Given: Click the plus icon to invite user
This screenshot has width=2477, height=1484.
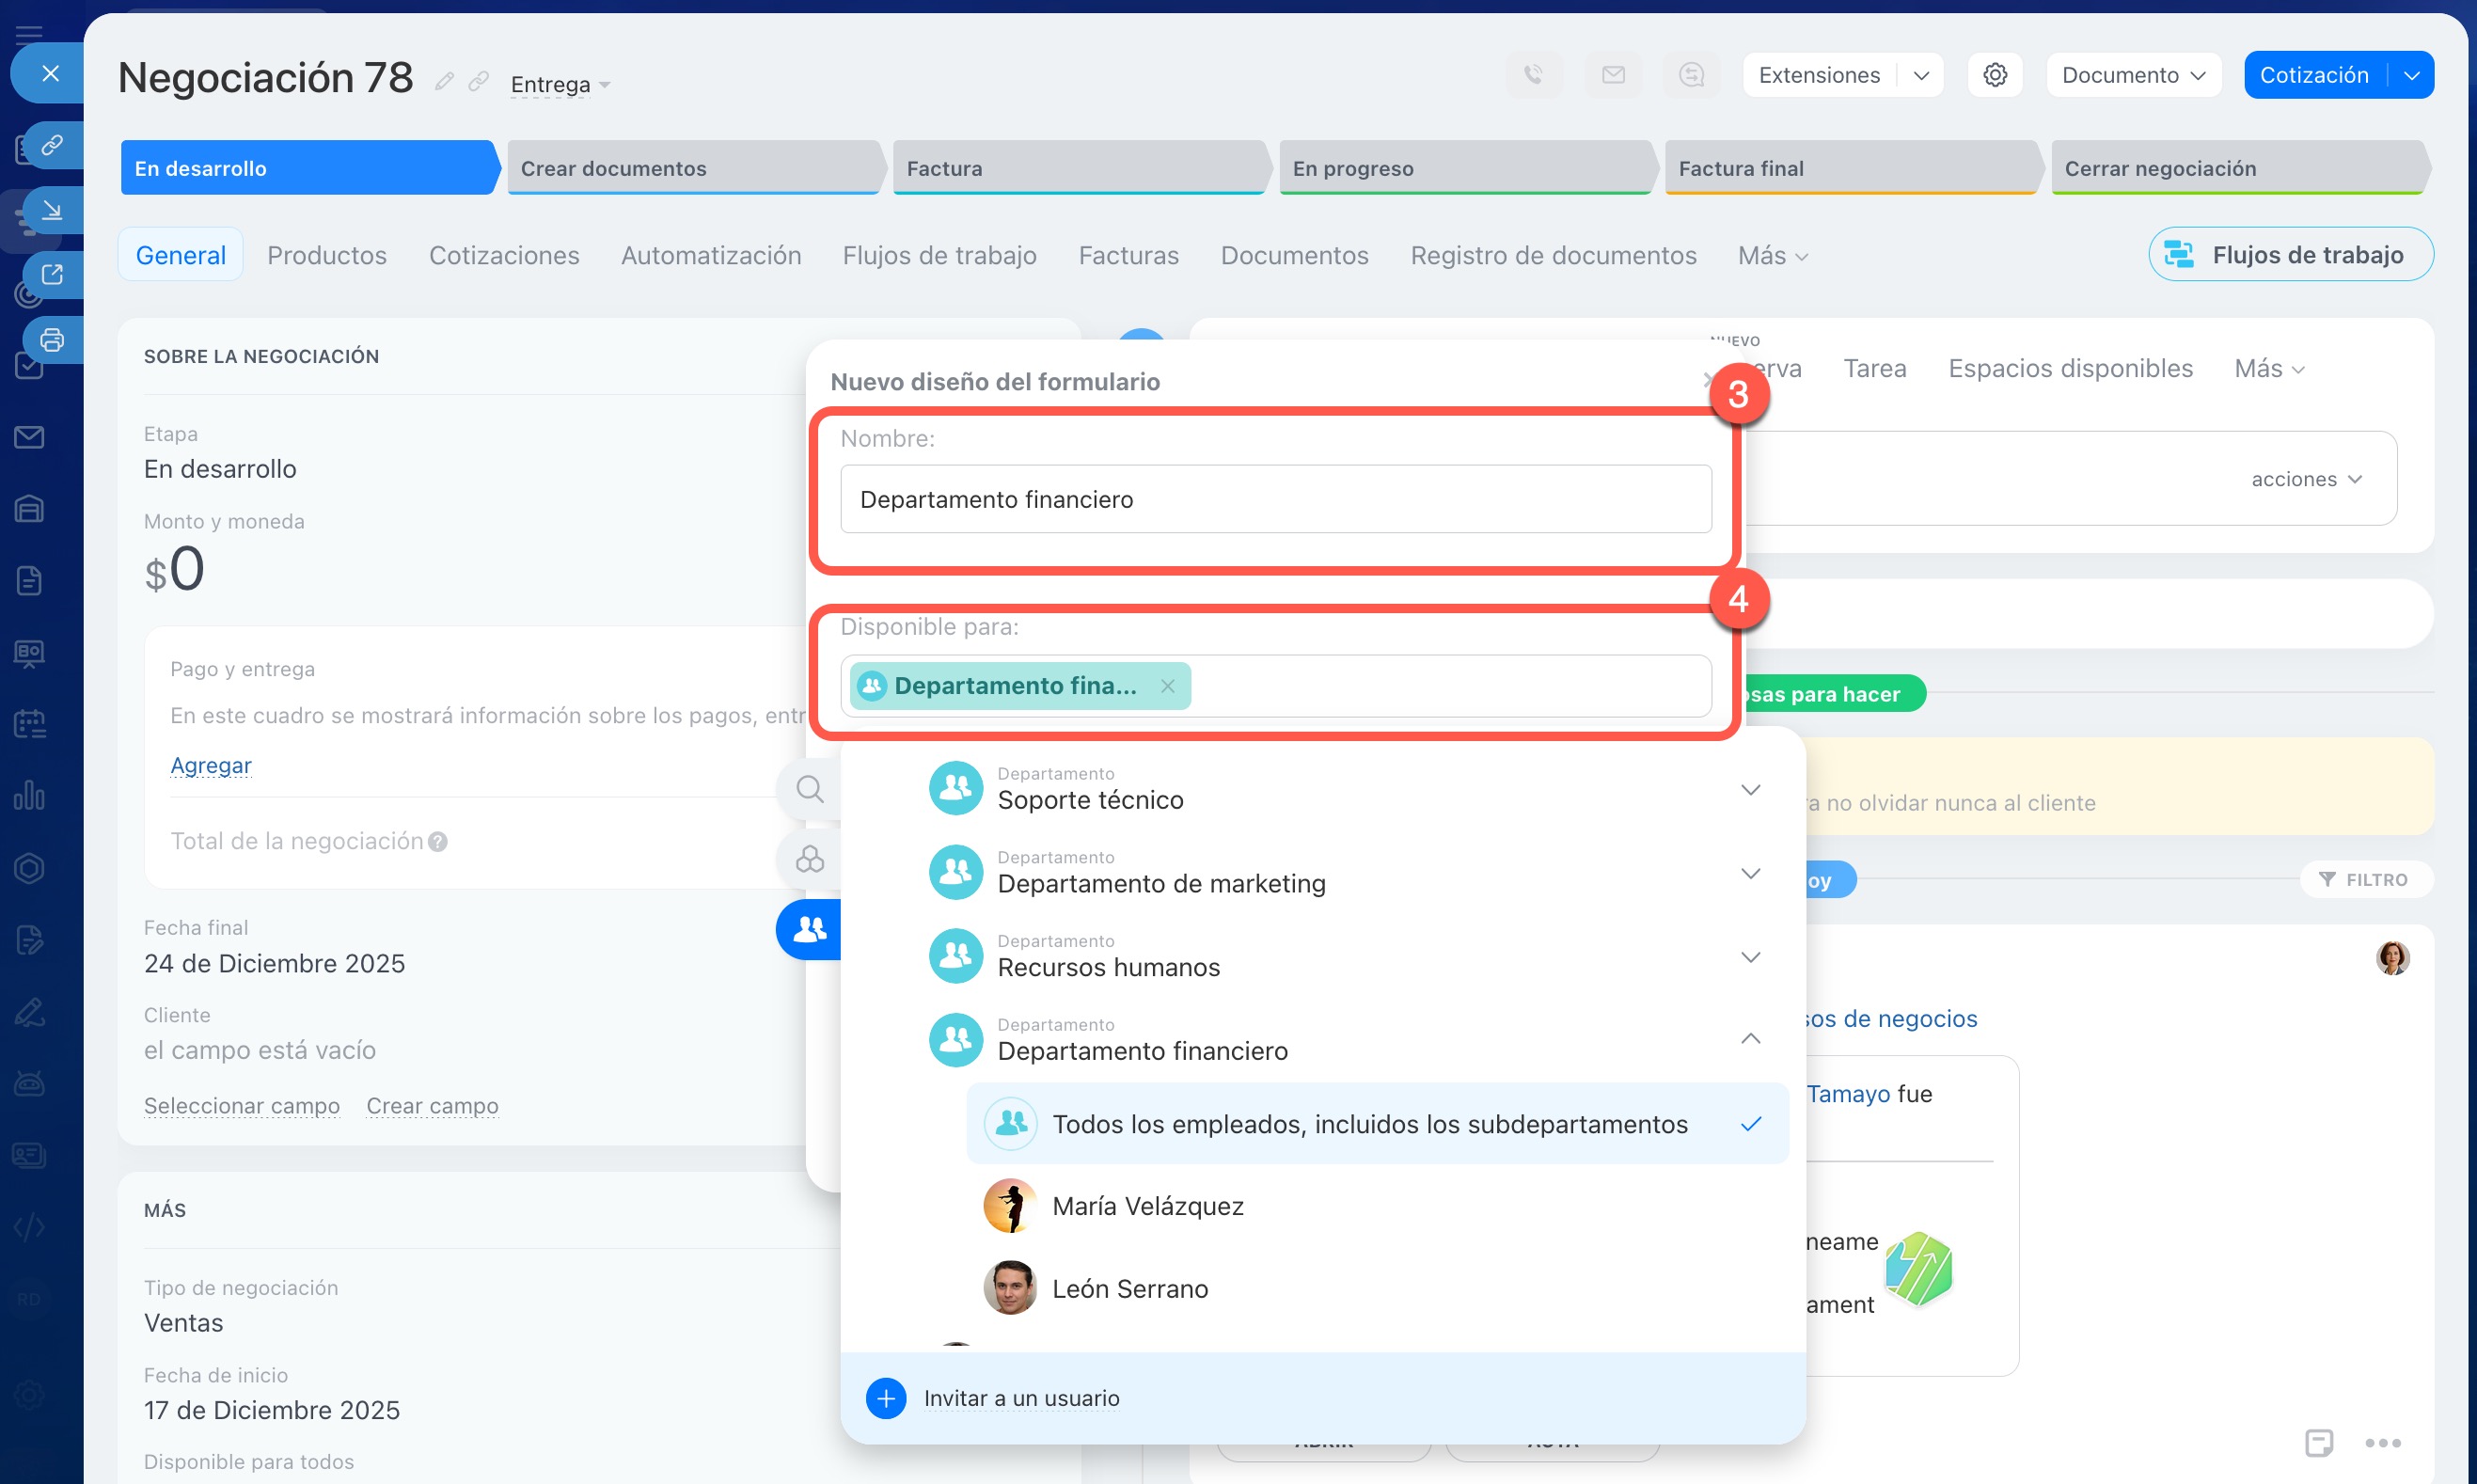Looking at the screenshot, I should (885, 1398).
